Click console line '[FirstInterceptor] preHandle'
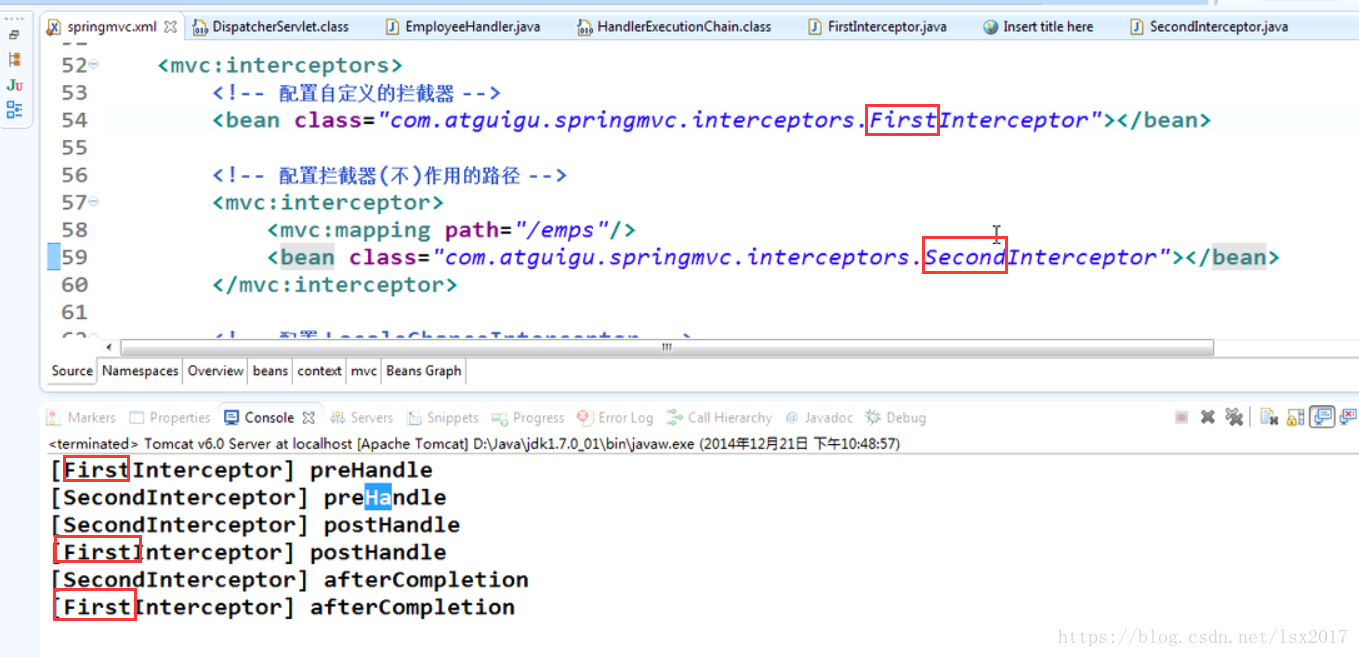The height and width of the screenshot is (657, 1359). [242, 470]
